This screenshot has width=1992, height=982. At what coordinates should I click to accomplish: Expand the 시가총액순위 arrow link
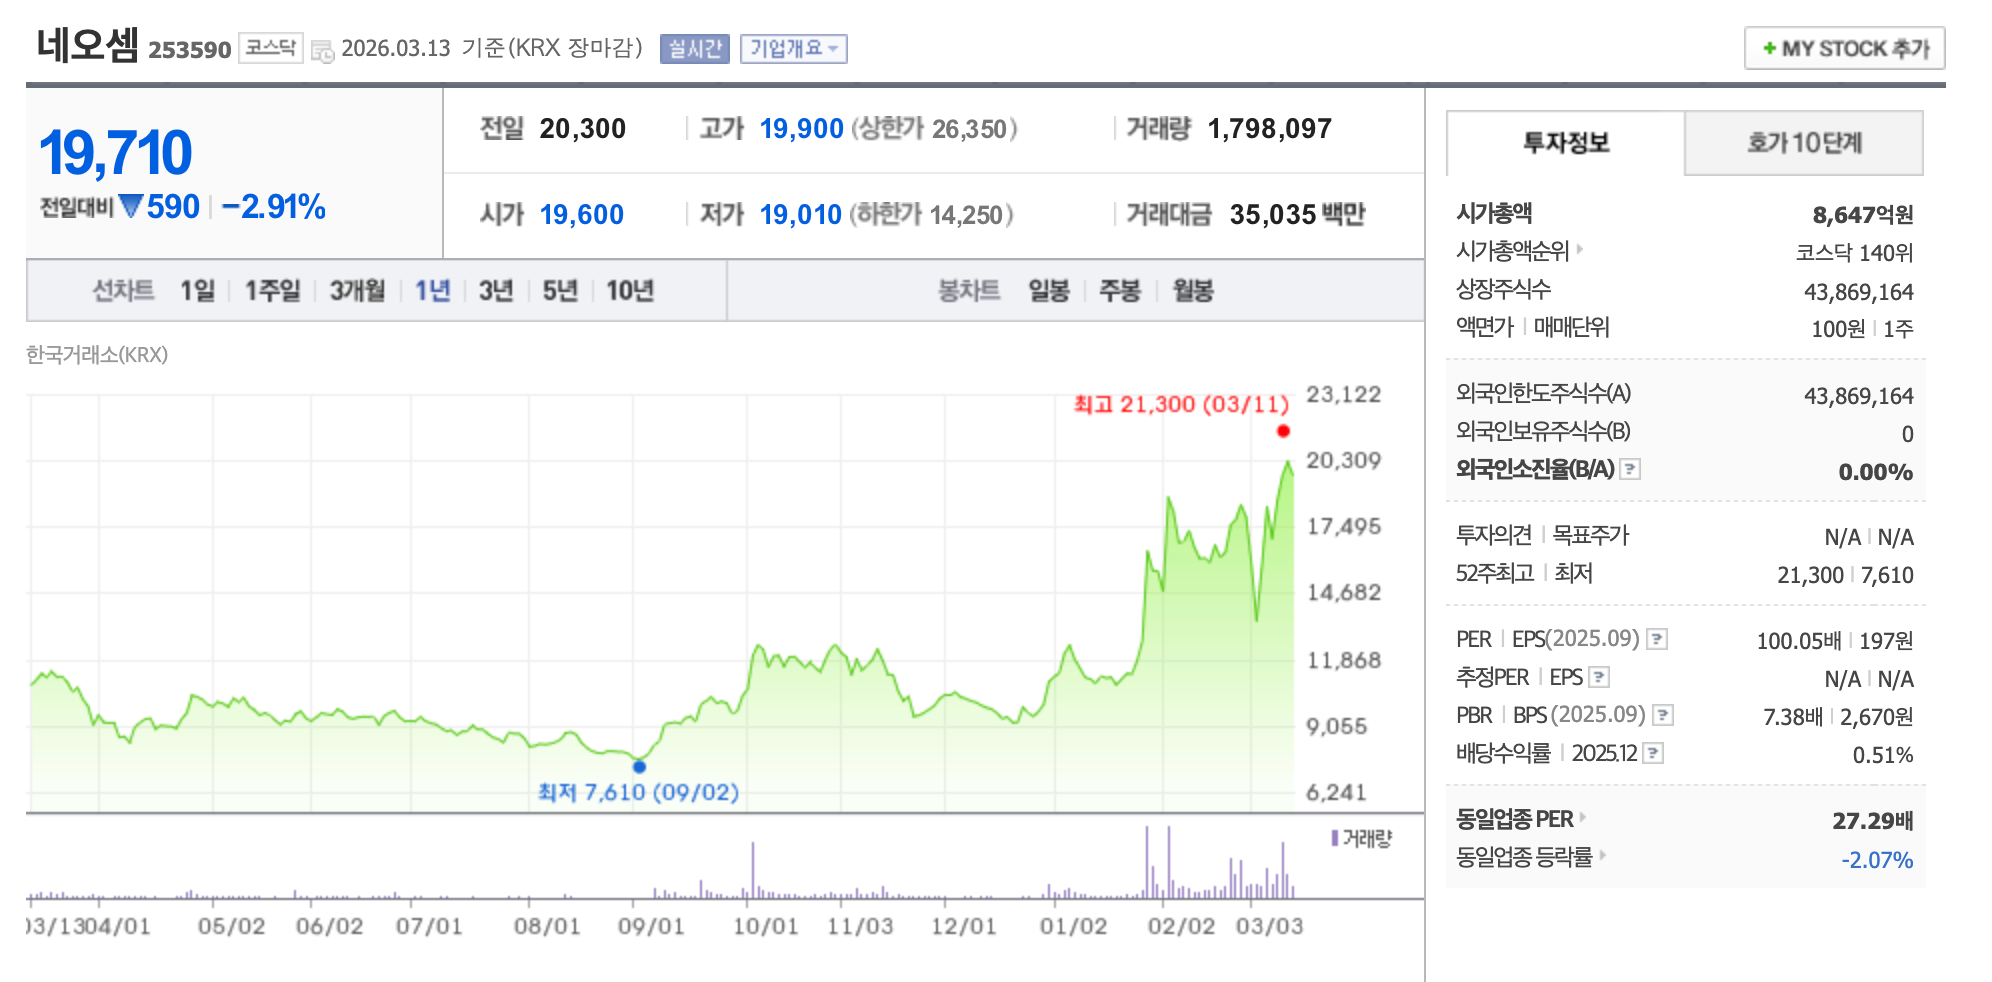click(x=1580, y=248)
